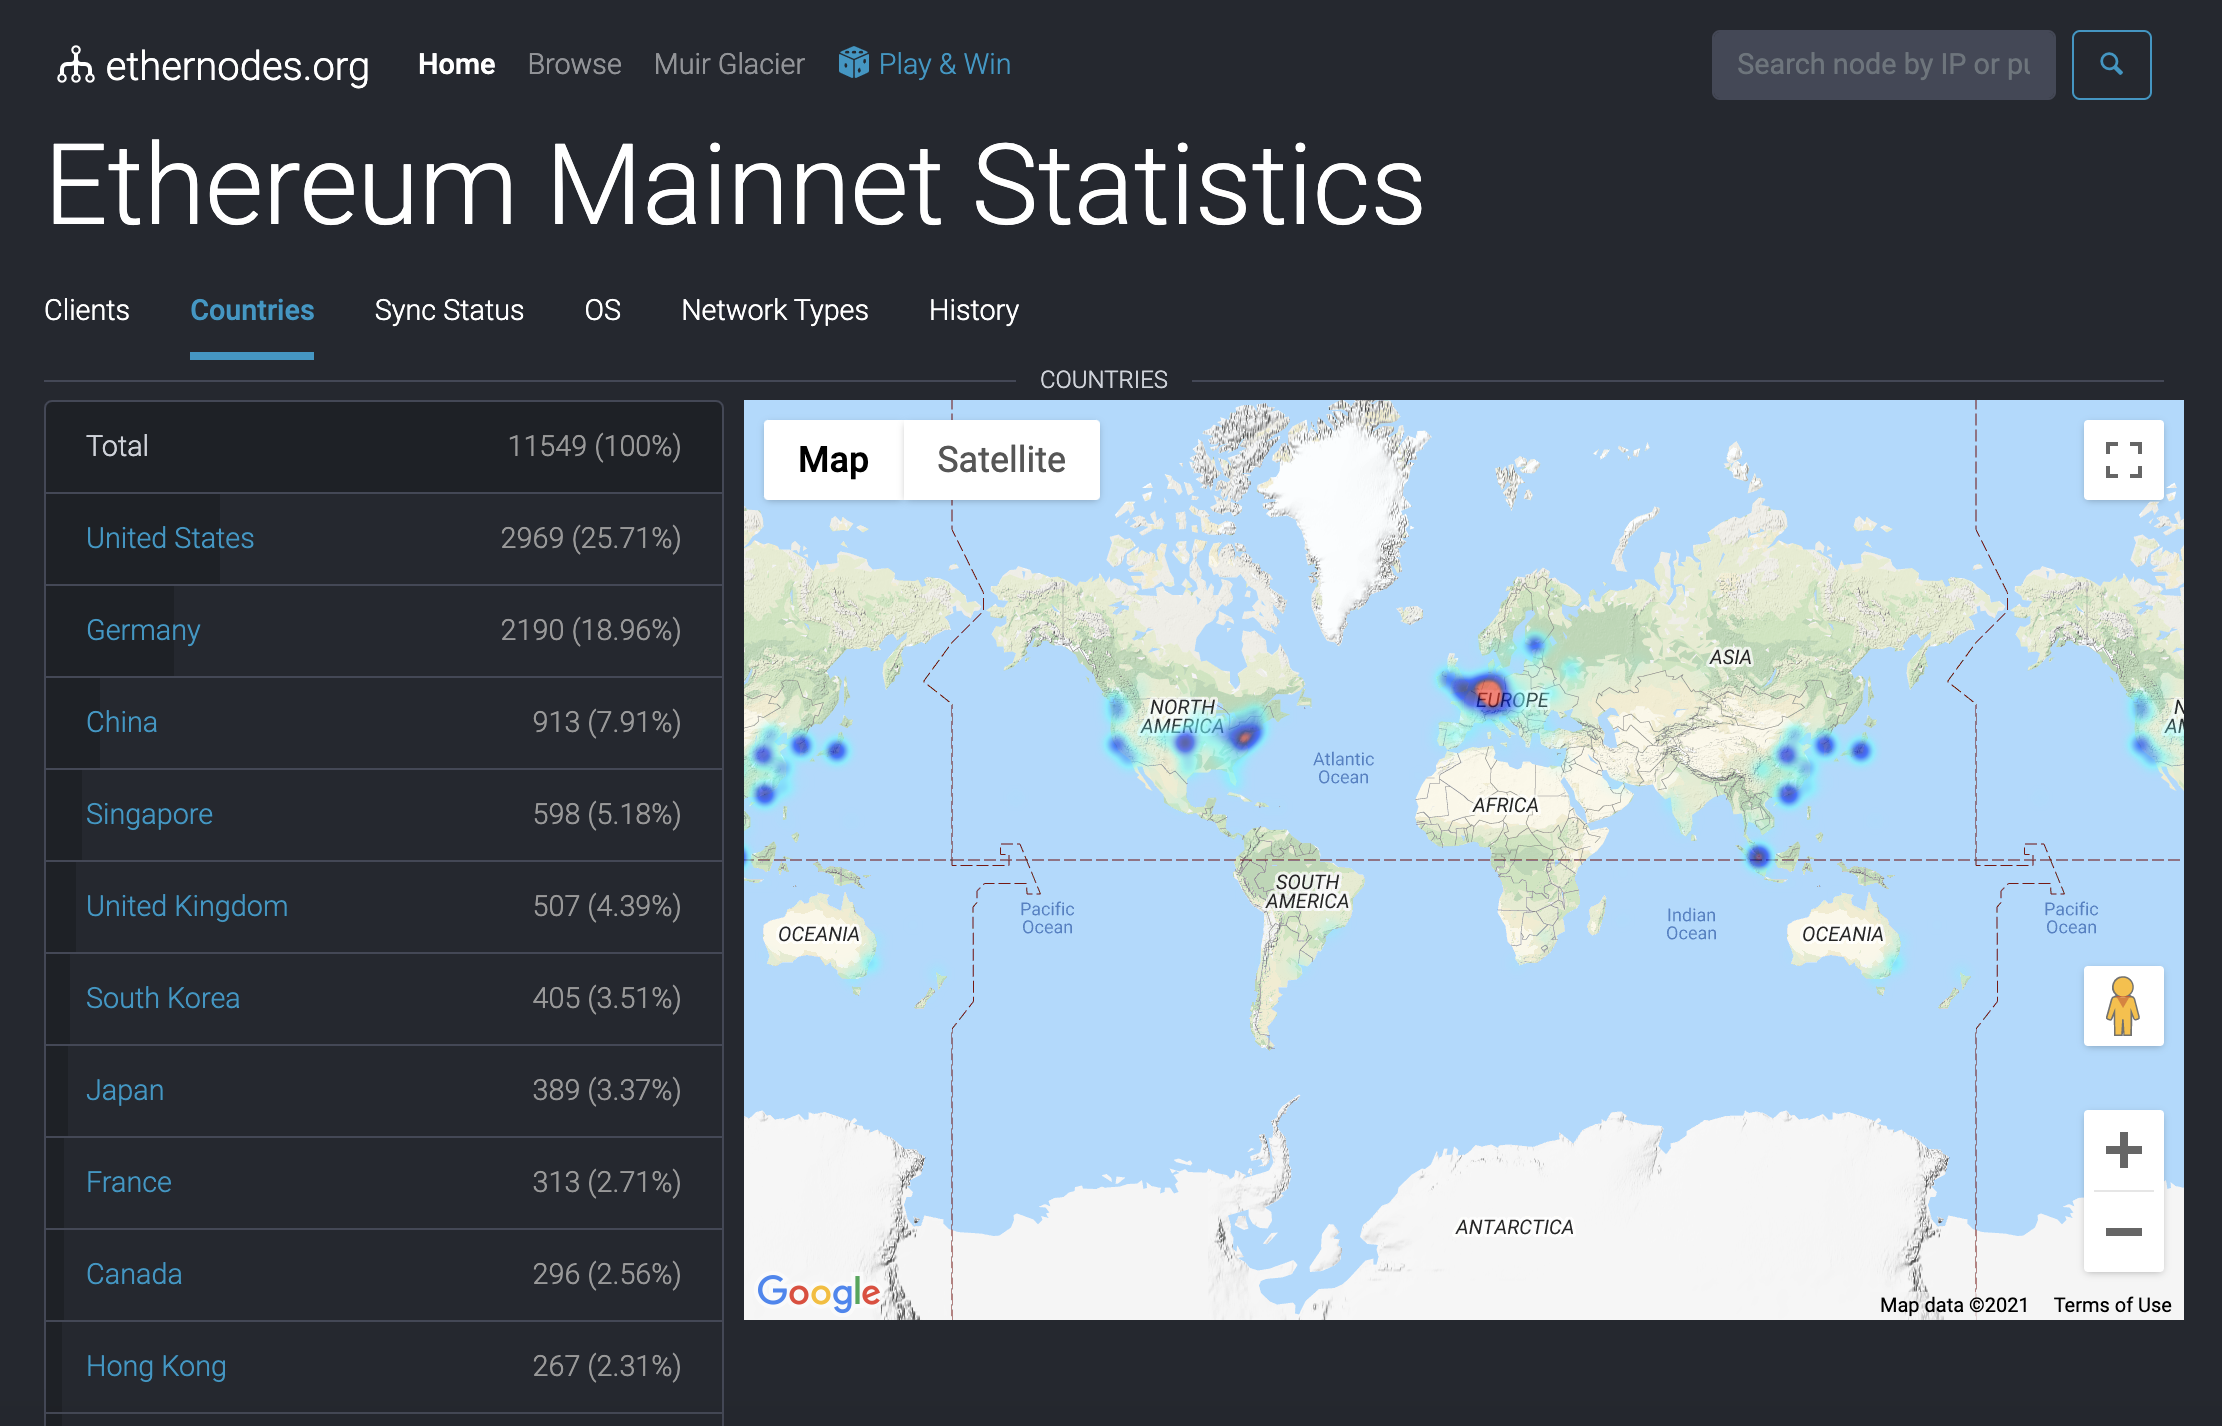Image resolution: width=2222 pixels, height=1426 pixels.
Task: Click the Indian Ocean map label
Action: tap(1691, 924)
